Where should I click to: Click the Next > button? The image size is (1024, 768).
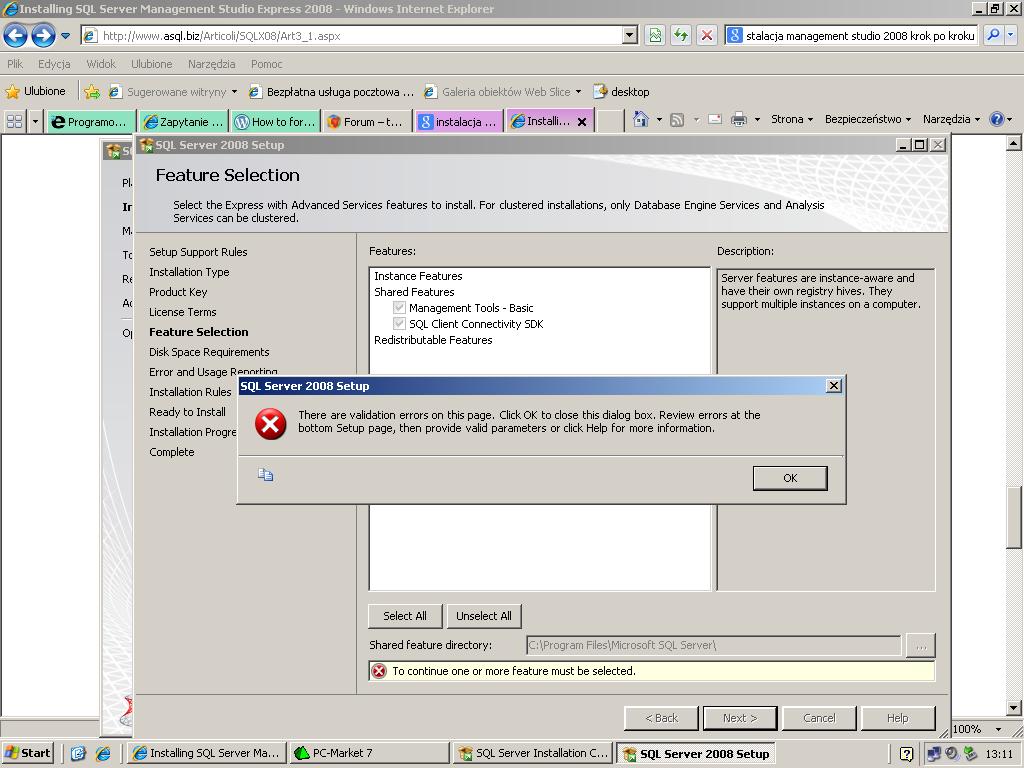click(x=740, y=718)
